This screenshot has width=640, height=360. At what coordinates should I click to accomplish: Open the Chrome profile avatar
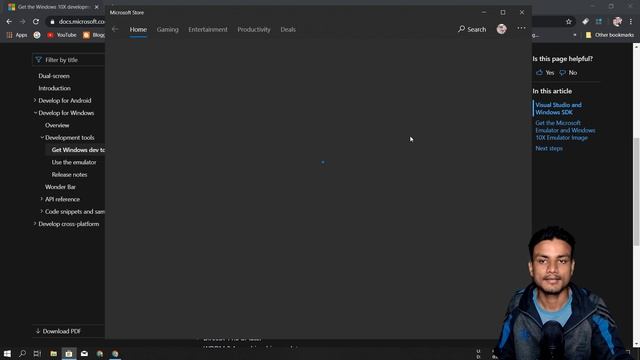tap(617, 22)
